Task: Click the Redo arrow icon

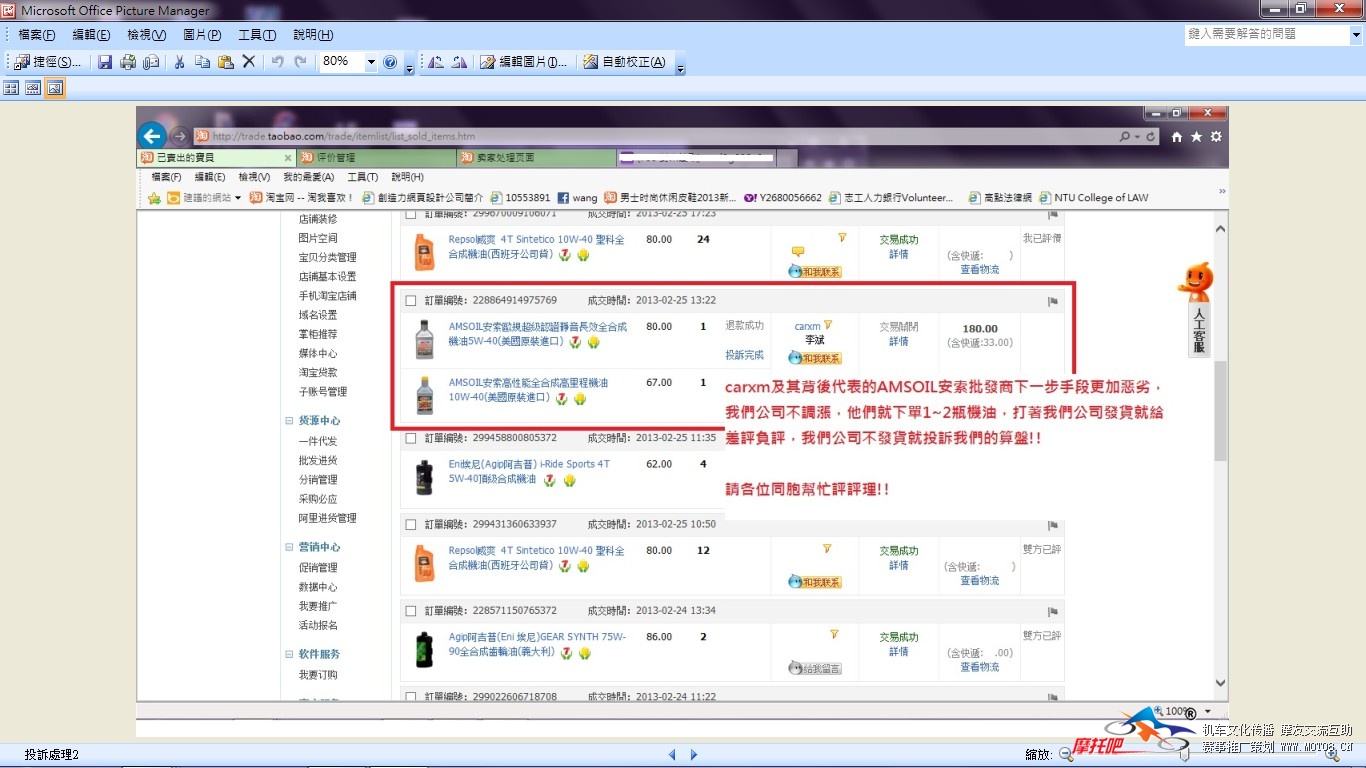Action: [300, 62]
